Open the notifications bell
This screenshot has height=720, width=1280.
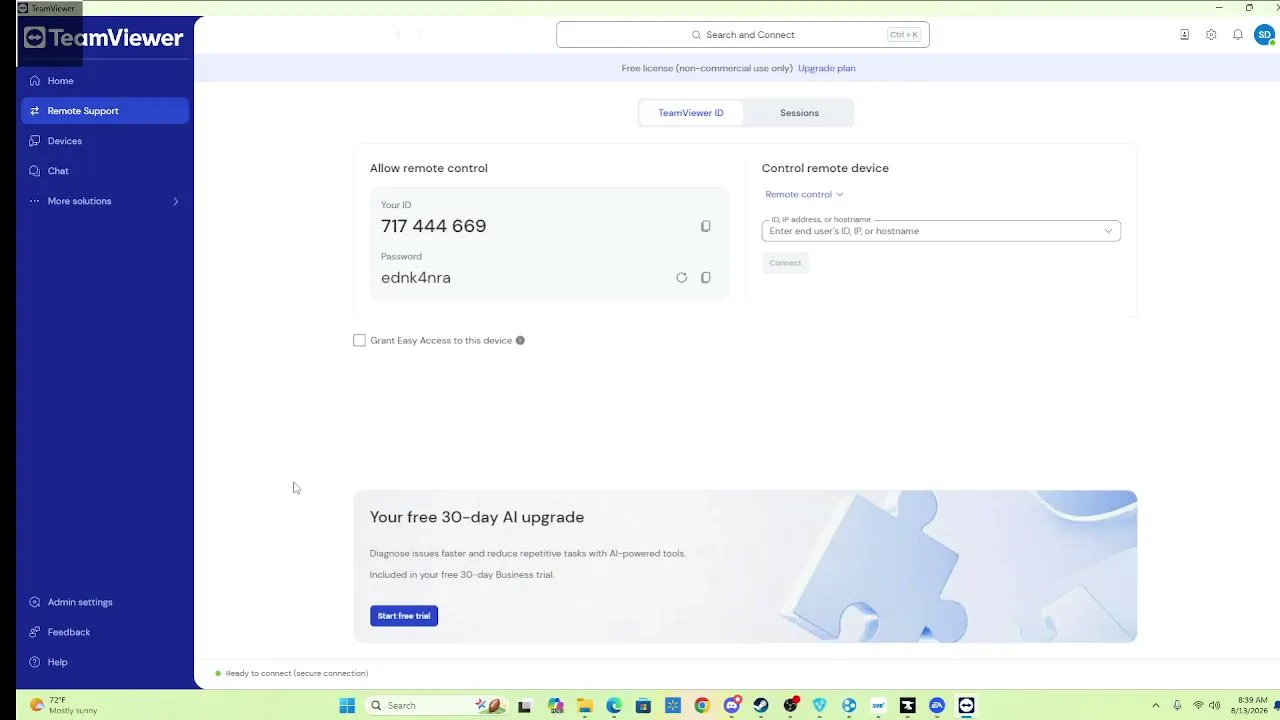point(1238,35)
